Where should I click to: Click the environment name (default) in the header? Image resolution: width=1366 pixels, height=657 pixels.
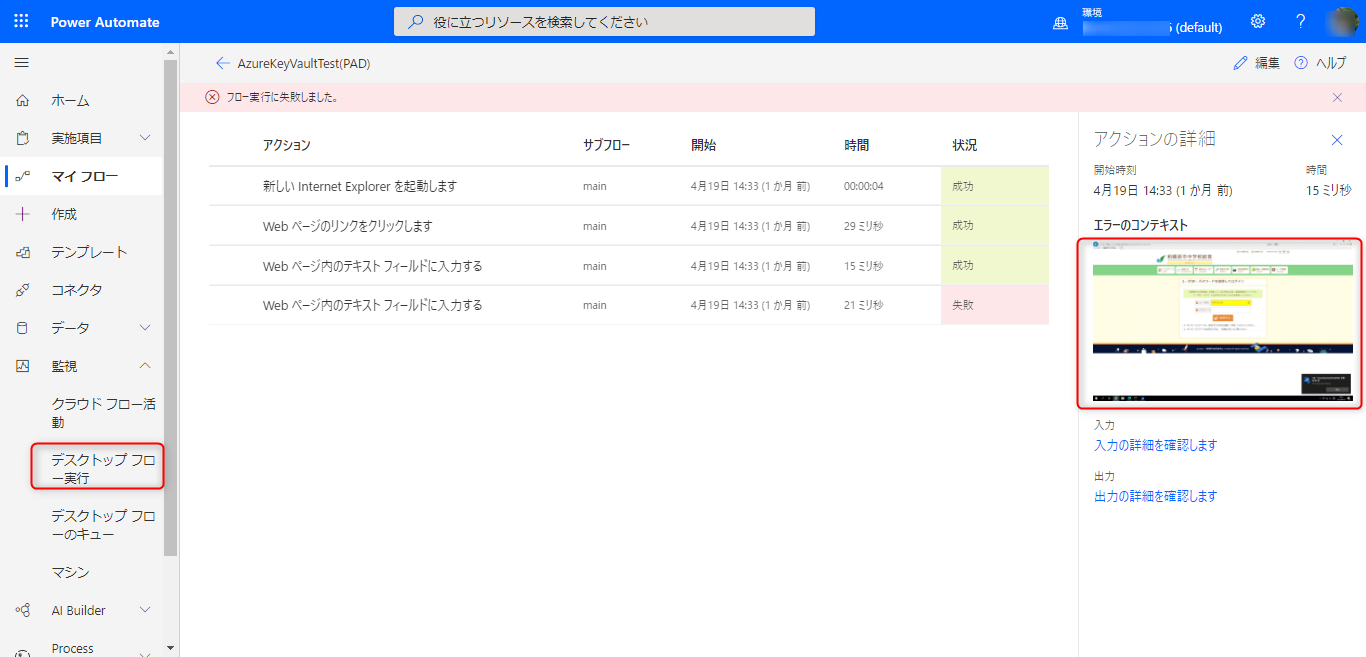coord(1153,27)
